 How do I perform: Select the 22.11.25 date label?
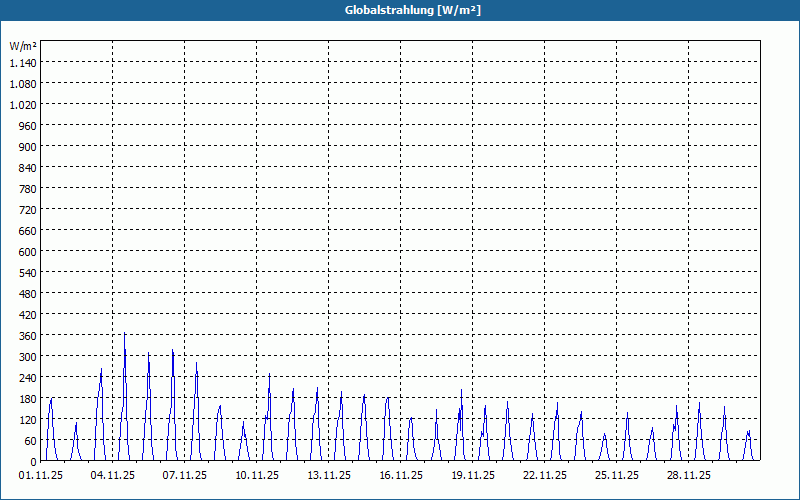pos(544,476)
